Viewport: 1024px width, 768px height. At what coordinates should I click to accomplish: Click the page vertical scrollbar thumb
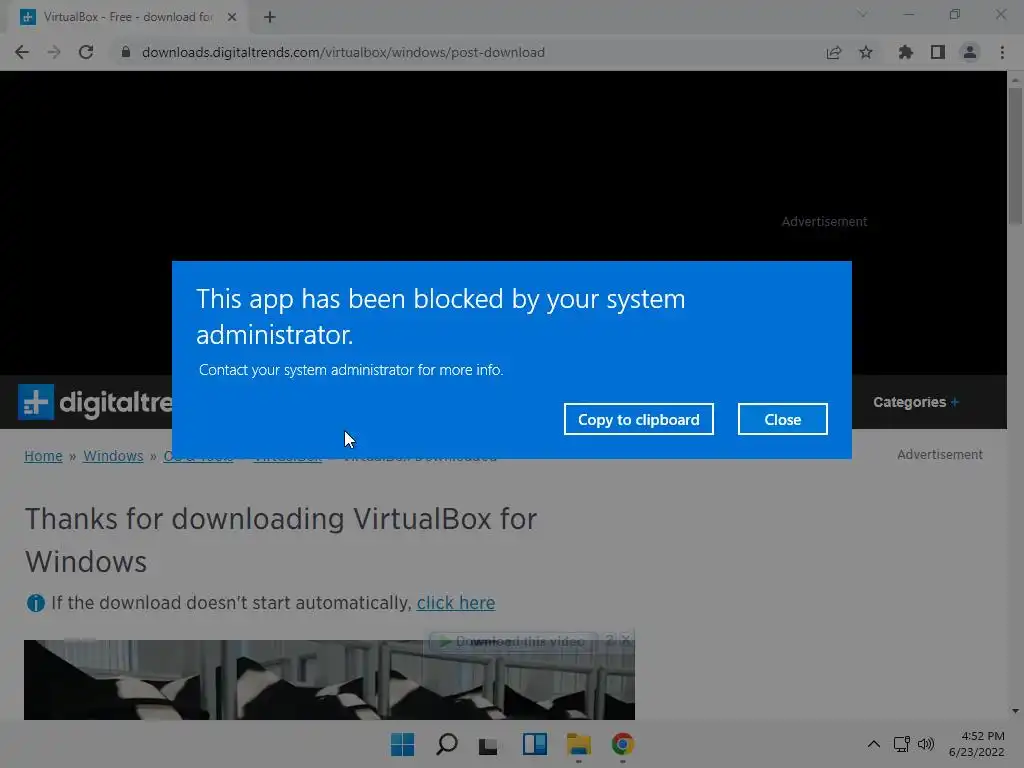pos(1015,155)
